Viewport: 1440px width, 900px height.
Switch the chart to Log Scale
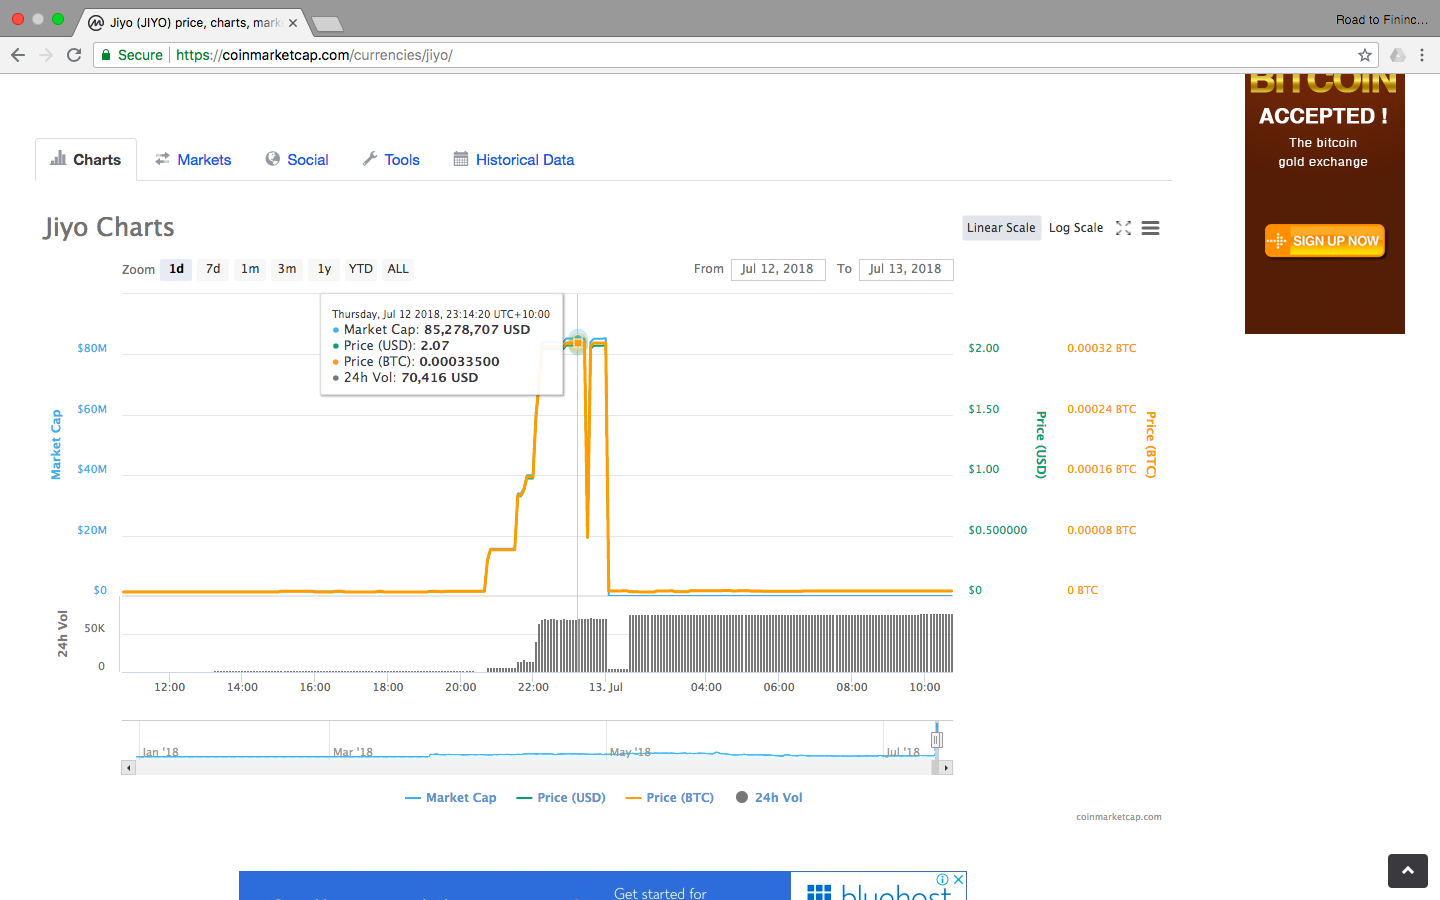[1076, 228]
